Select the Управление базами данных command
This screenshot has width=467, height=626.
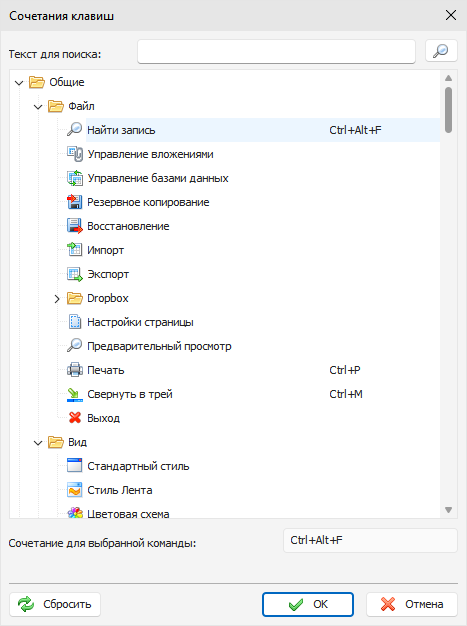click(x=158, y=178)
